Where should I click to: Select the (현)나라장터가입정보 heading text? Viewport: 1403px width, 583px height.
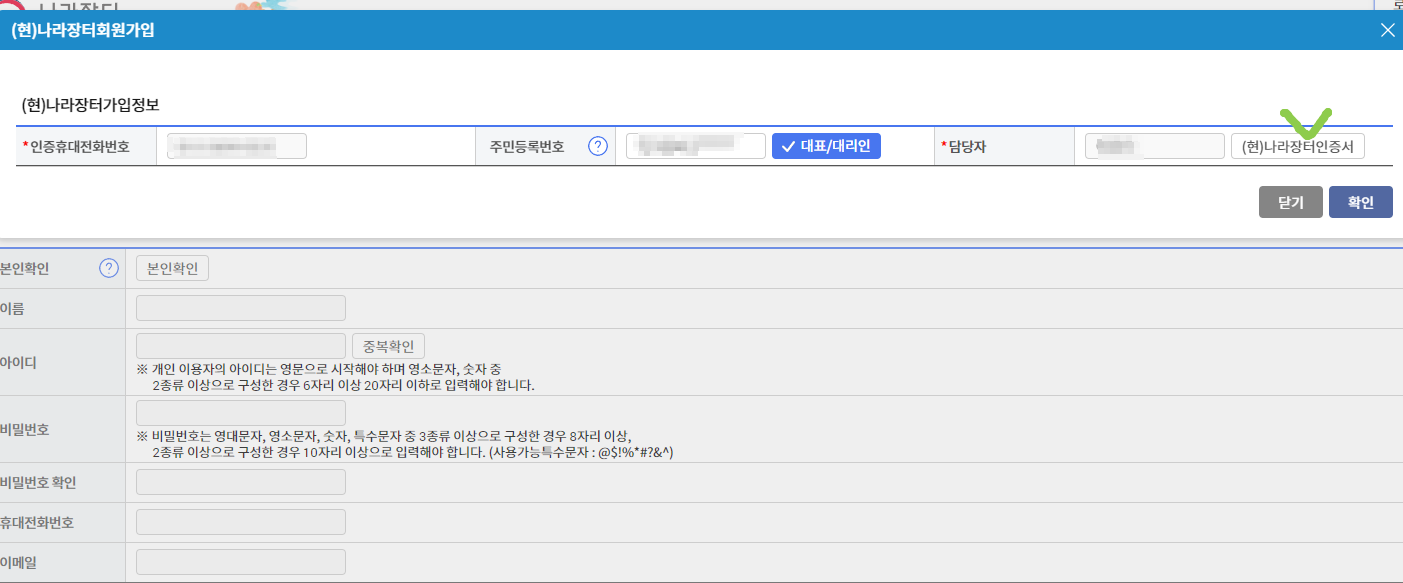[91, 104]
